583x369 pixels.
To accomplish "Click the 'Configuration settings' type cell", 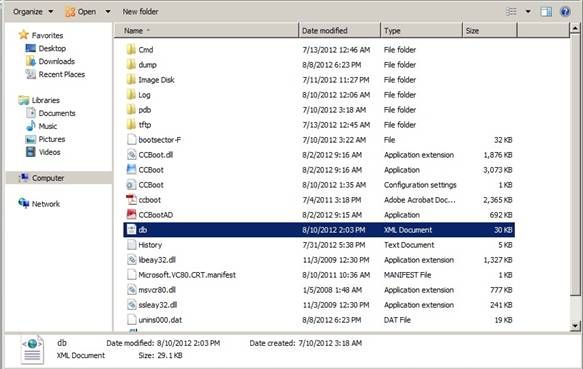I will click(x=420, y=185).
